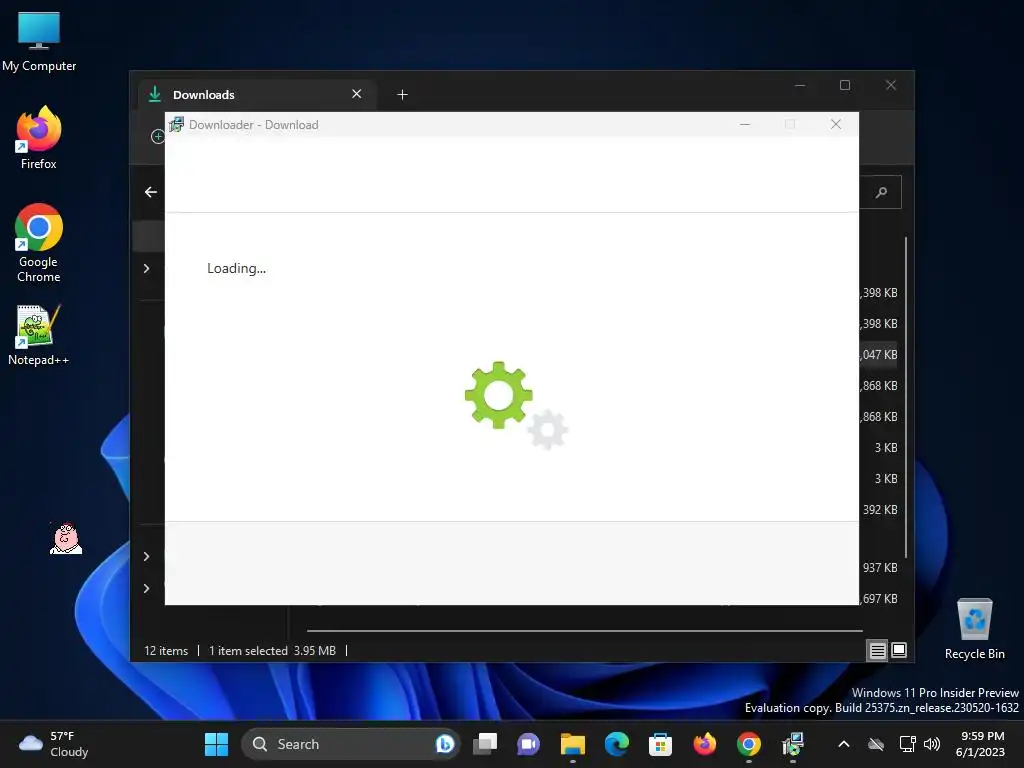
Task: Open the Notepad++ desktop shortcut
Action: click(39, 335)
